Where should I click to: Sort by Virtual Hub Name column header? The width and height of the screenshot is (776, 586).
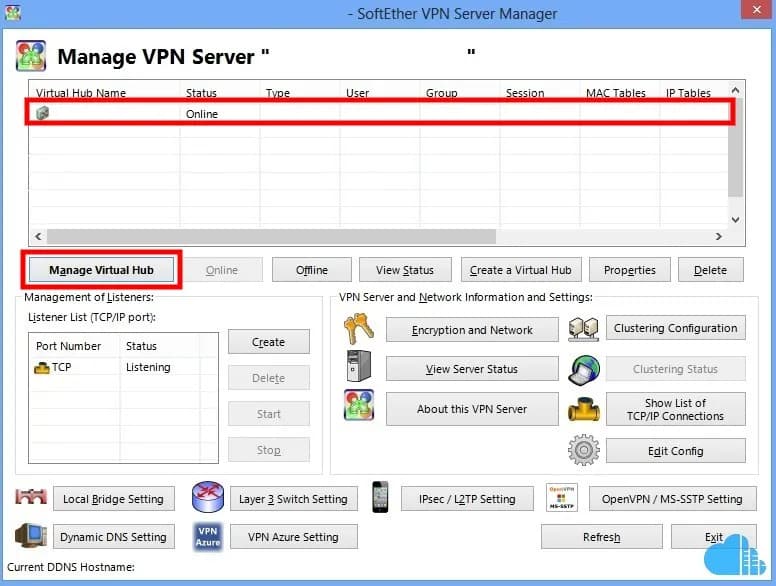pos(105,92)
